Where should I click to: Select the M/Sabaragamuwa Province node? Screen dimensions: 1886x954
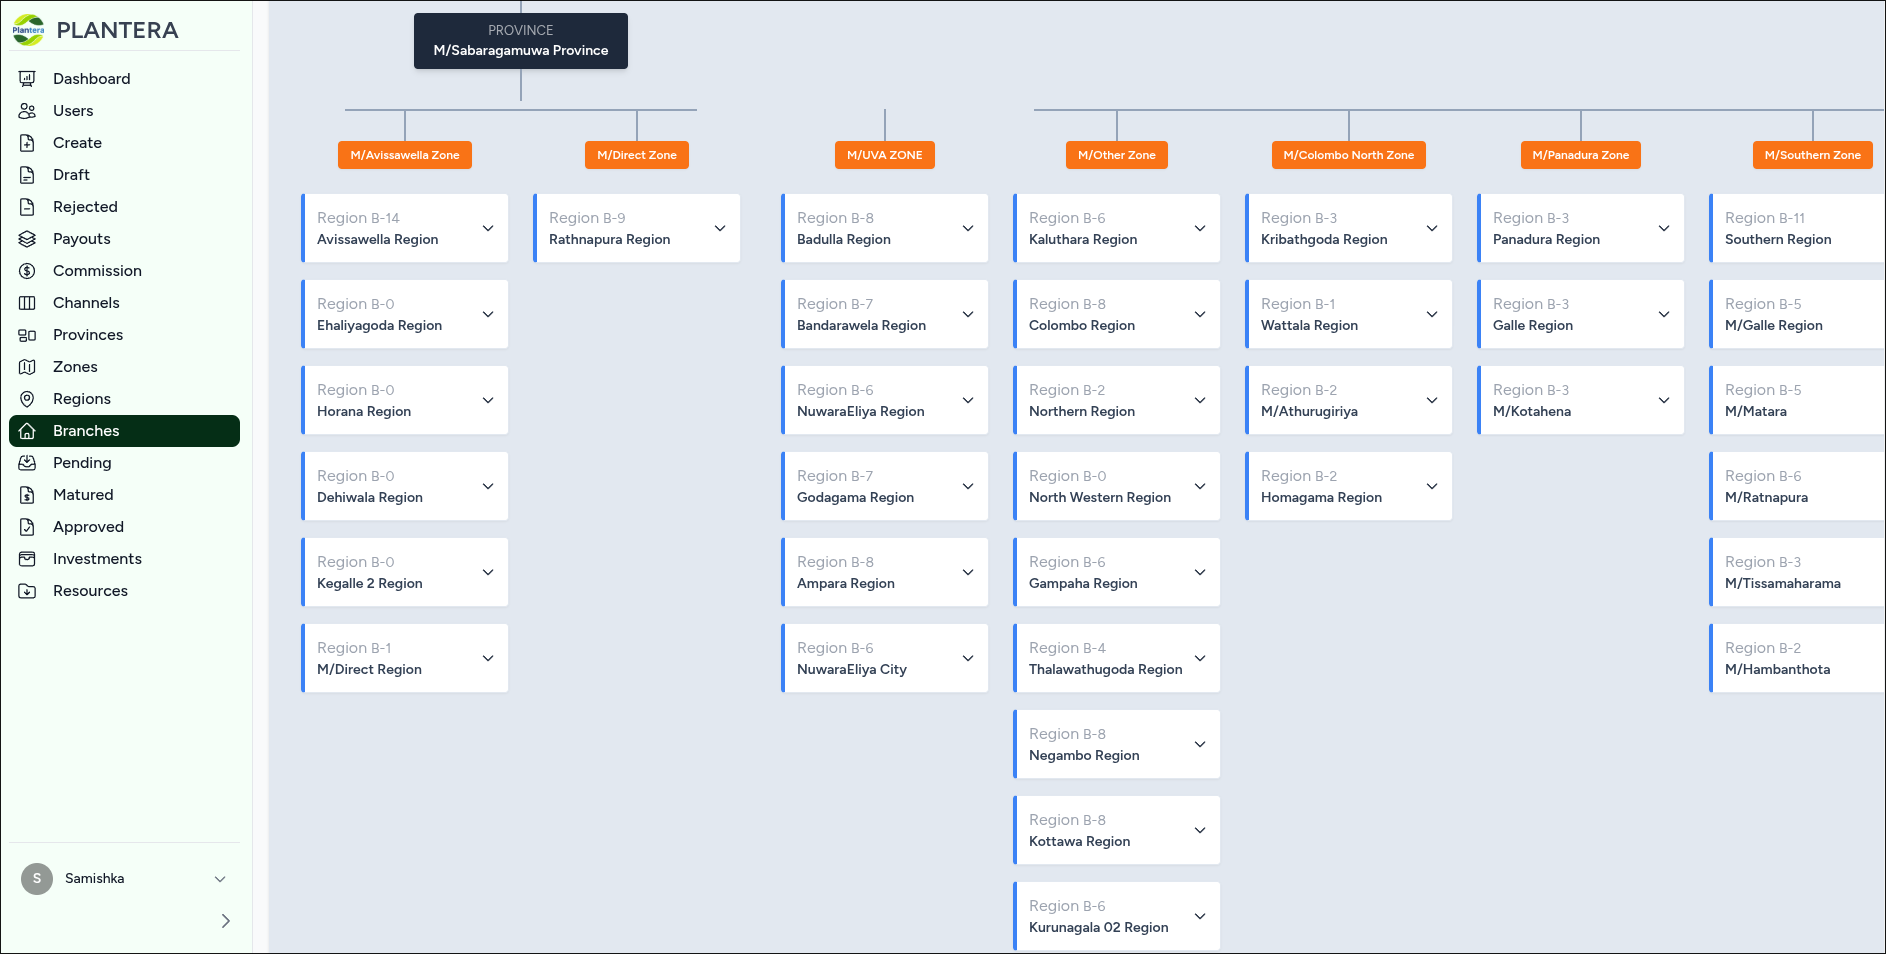(521, 41)
